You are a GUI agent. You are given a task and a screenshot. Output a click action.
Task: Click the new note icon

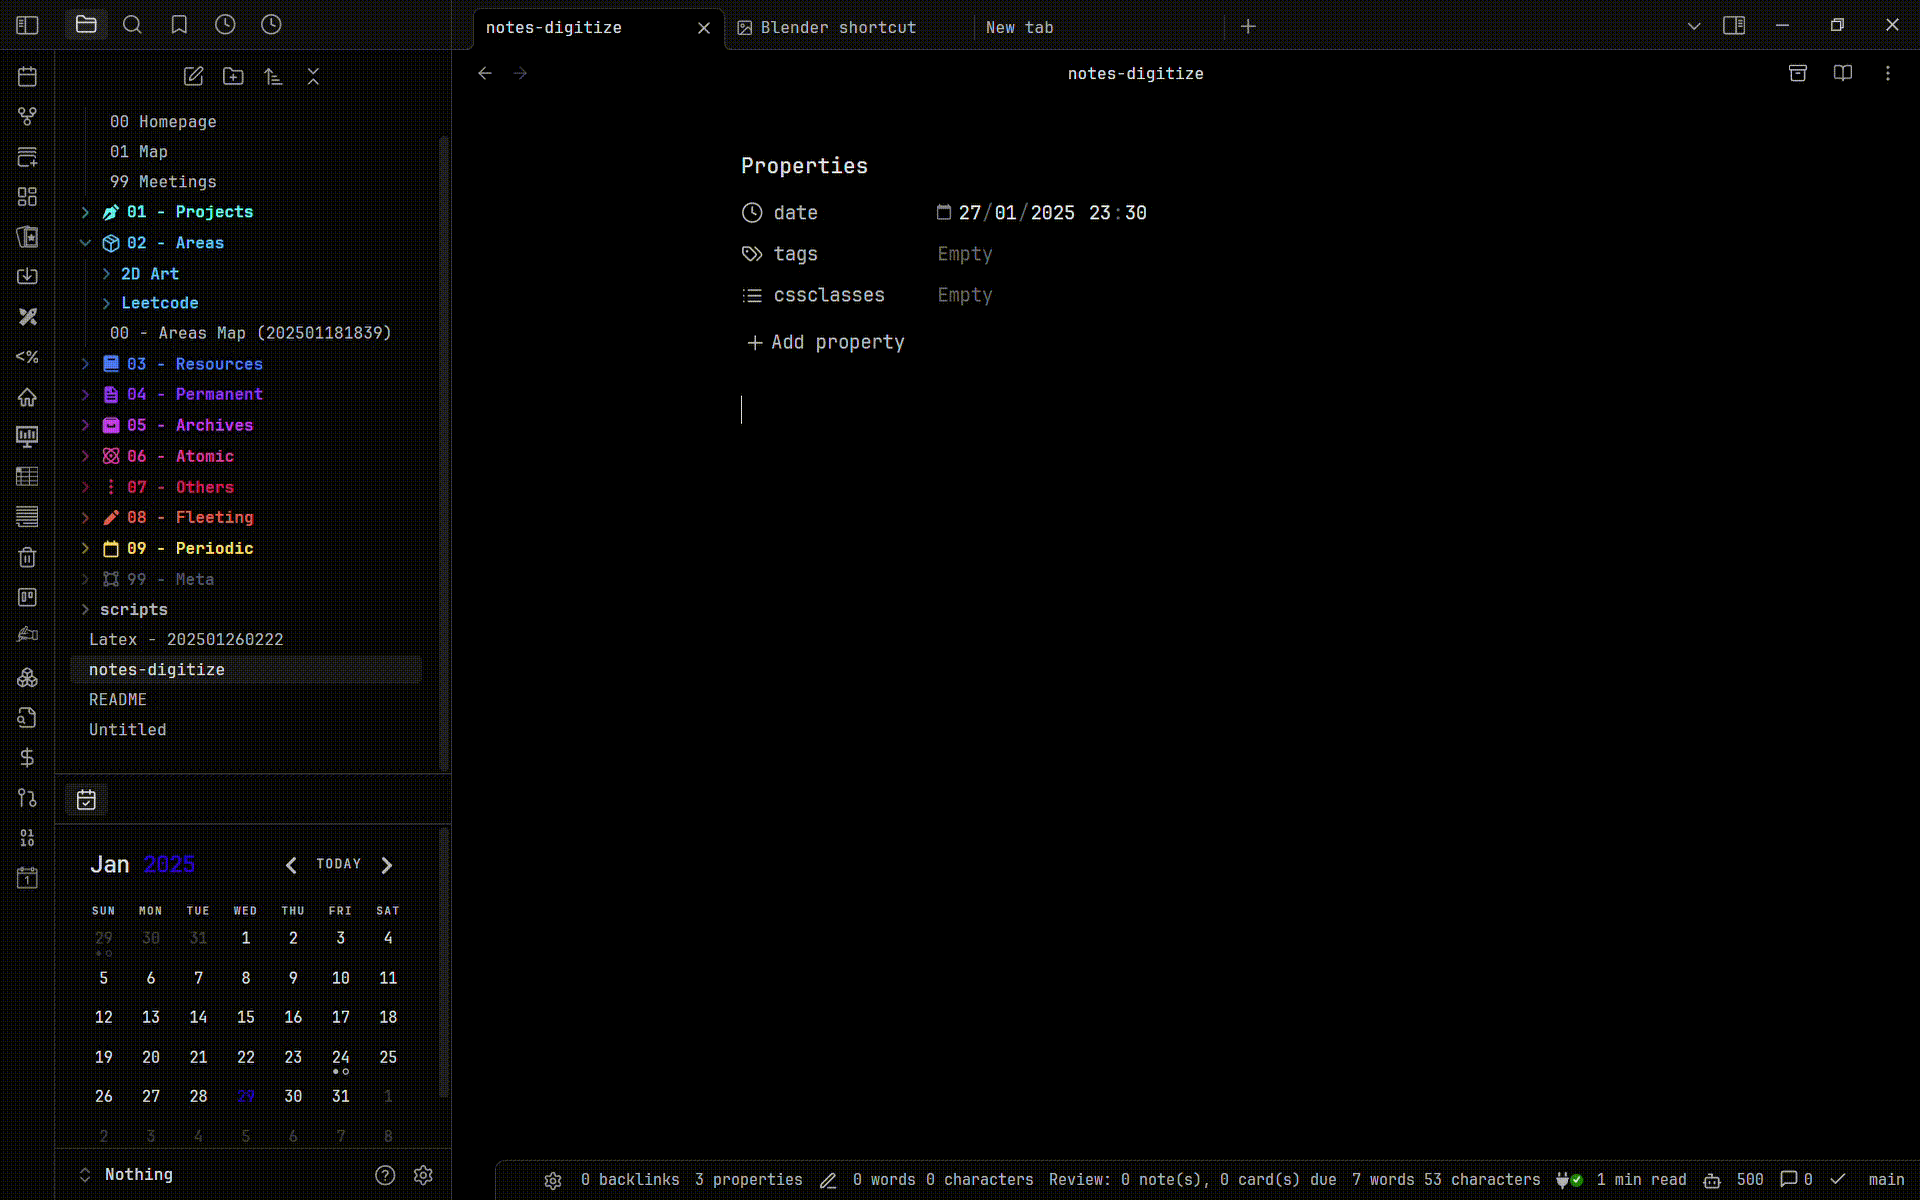tap(193, 76)
